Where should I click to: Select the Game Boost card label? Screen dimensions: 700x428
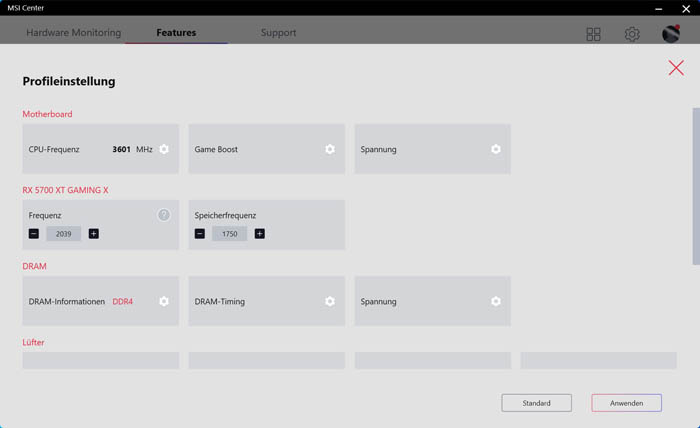(x=216, y=150)
